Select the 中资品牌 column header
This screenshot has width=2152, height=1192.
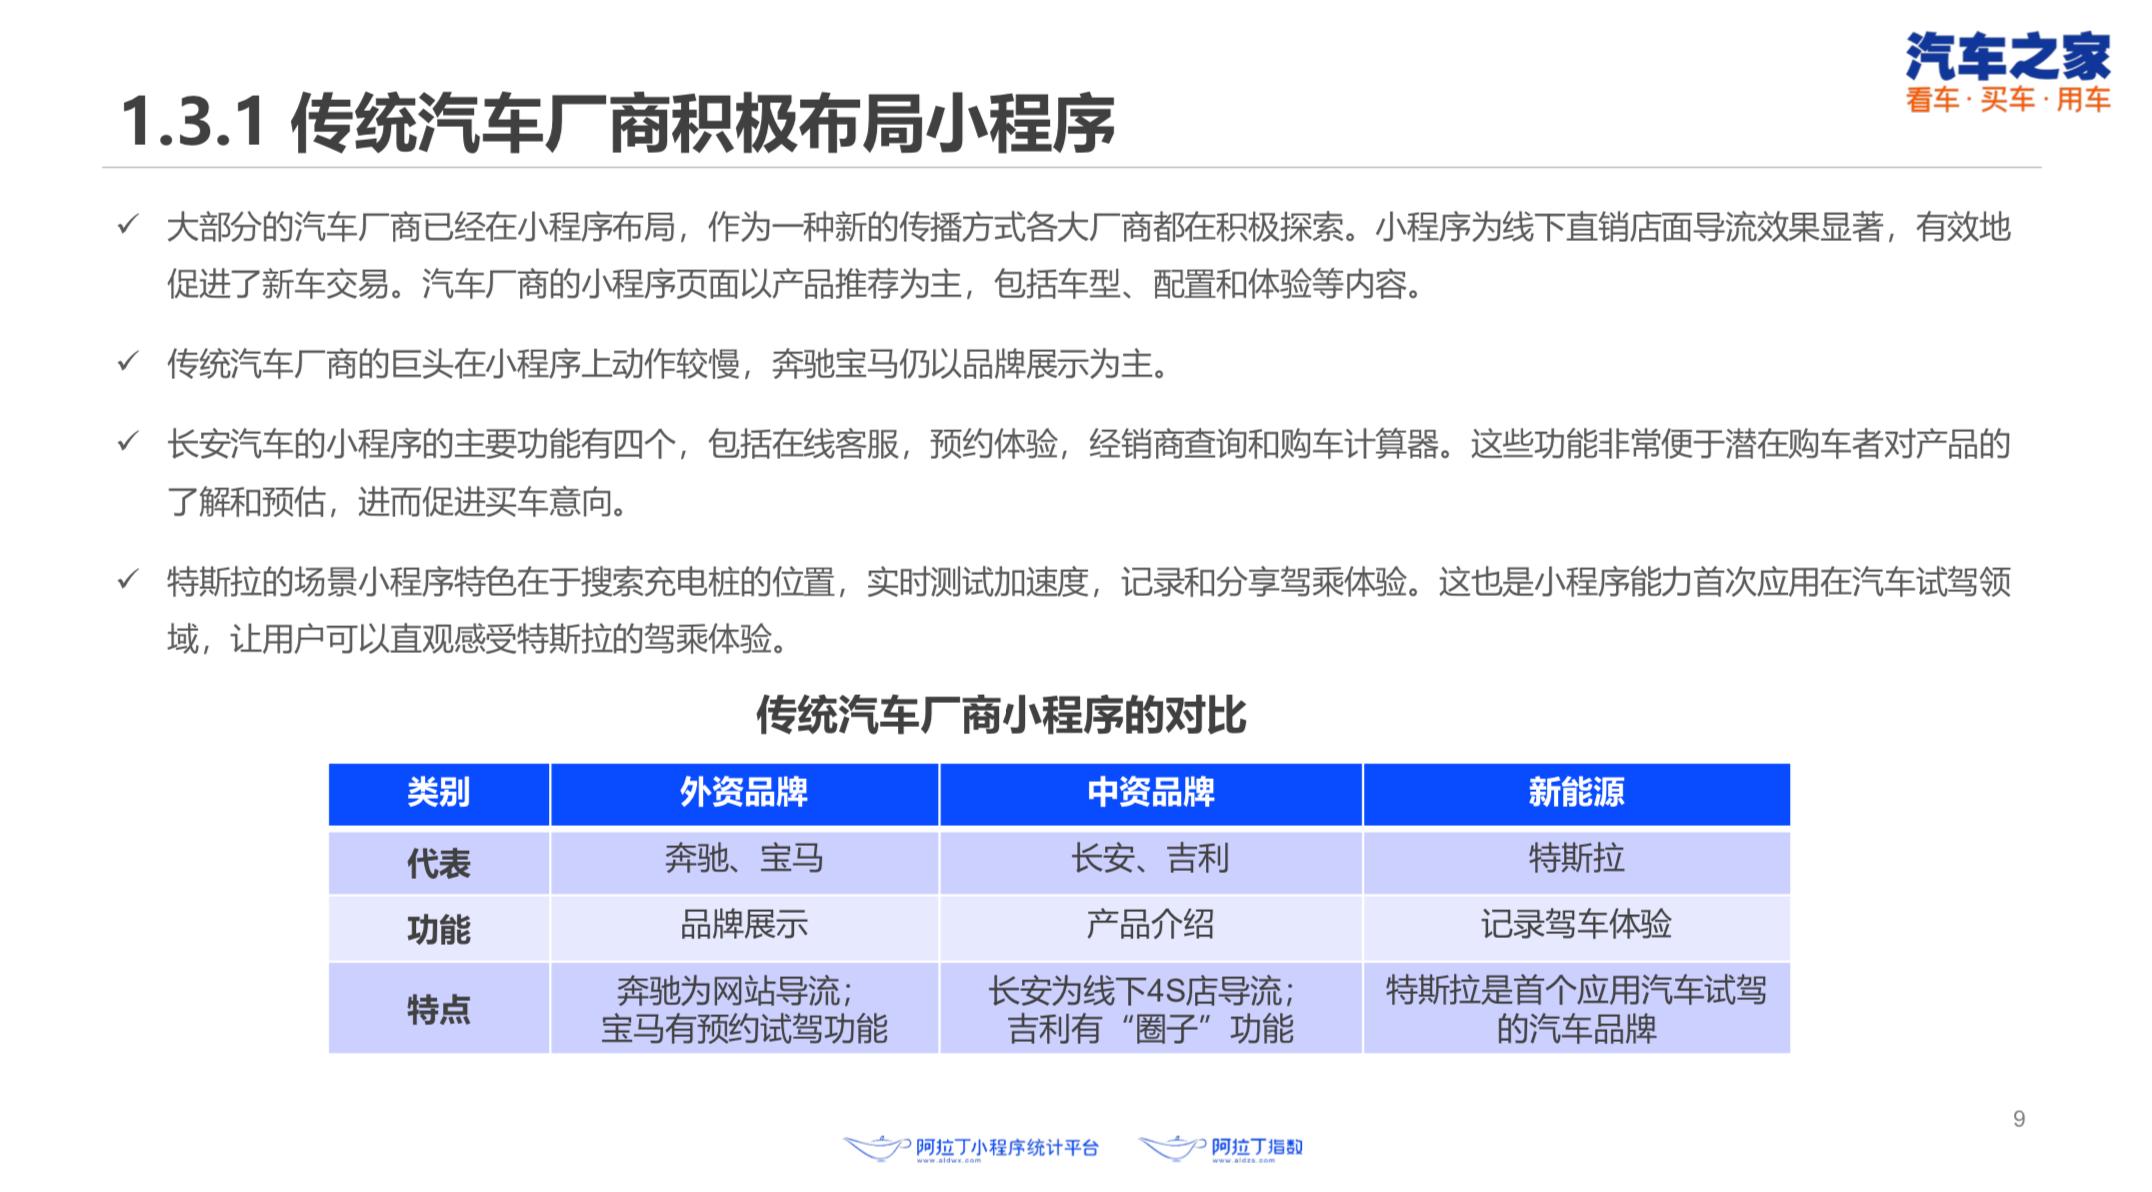1150,793
